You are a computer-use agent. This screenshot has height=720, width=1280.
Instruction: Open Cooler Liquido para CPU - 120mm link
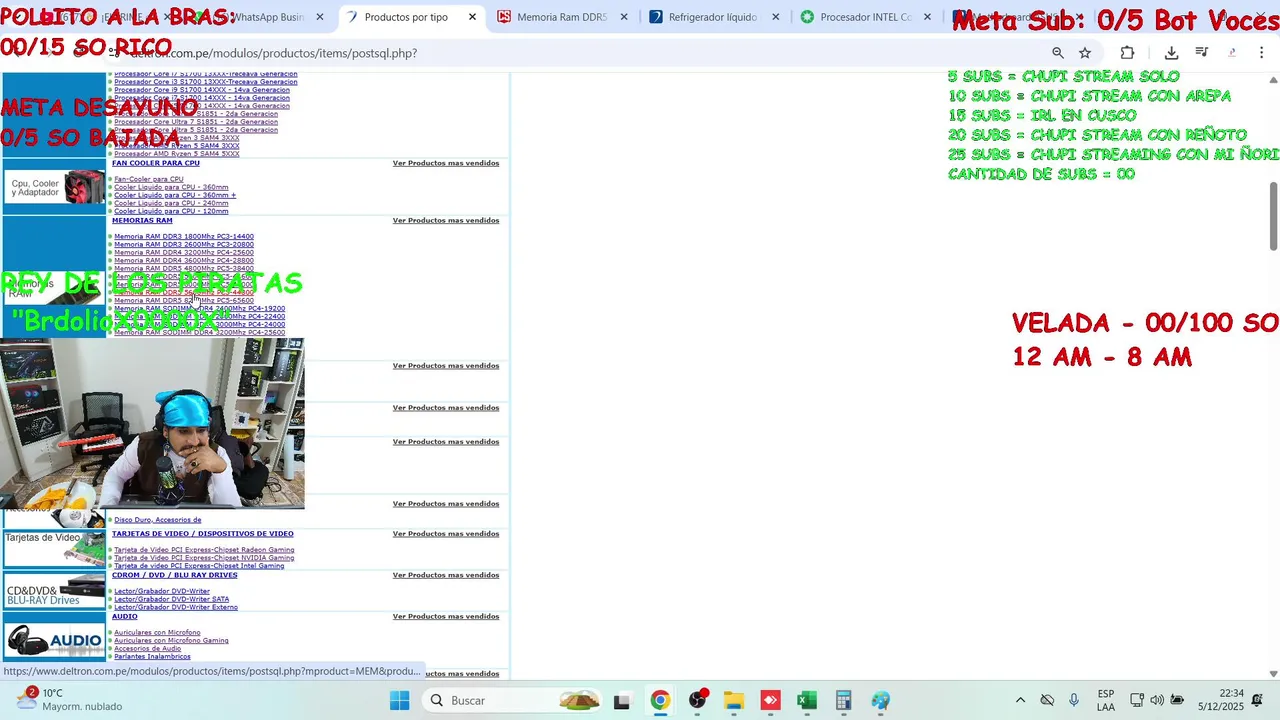click(171, 211)
